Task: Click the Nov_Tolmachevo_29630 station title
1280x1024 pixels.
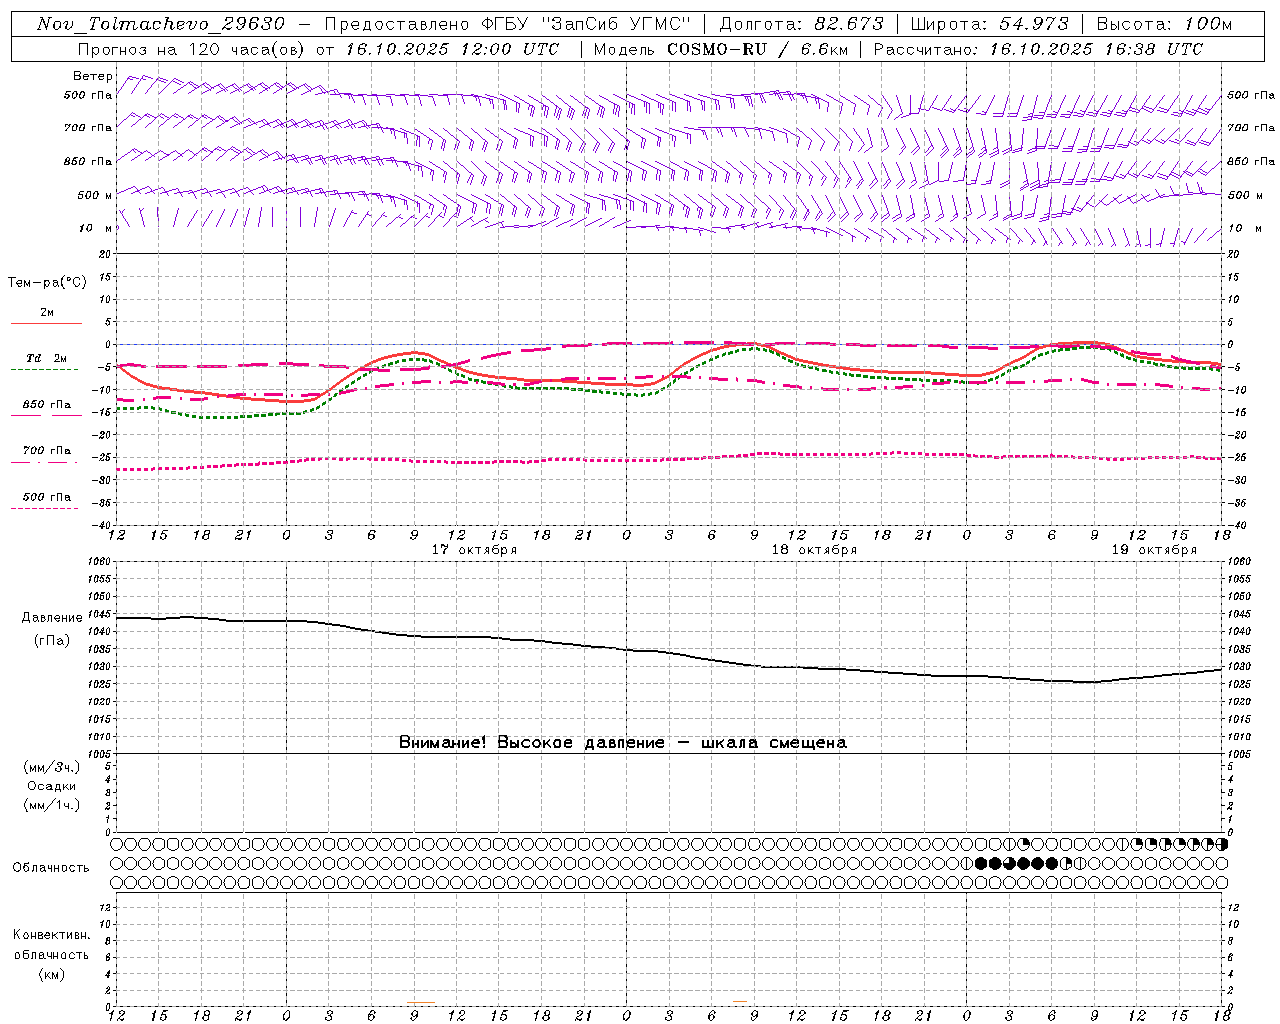Action: [x=161, y=24]
